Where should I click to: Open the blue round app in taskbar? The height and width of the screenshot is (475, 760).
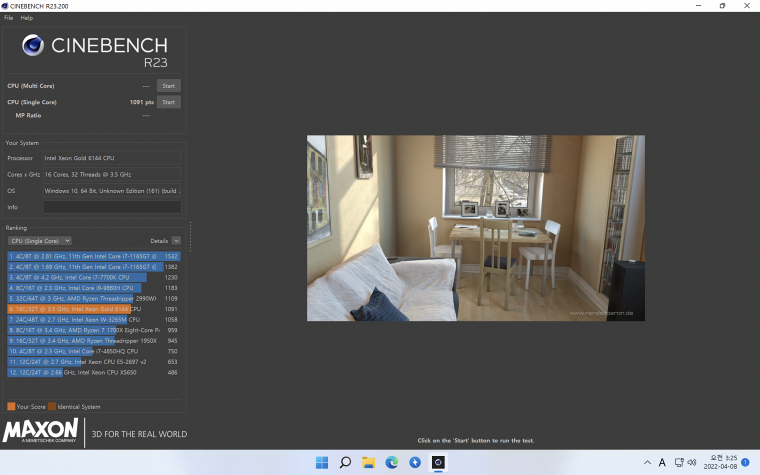[x=415, y=462]
